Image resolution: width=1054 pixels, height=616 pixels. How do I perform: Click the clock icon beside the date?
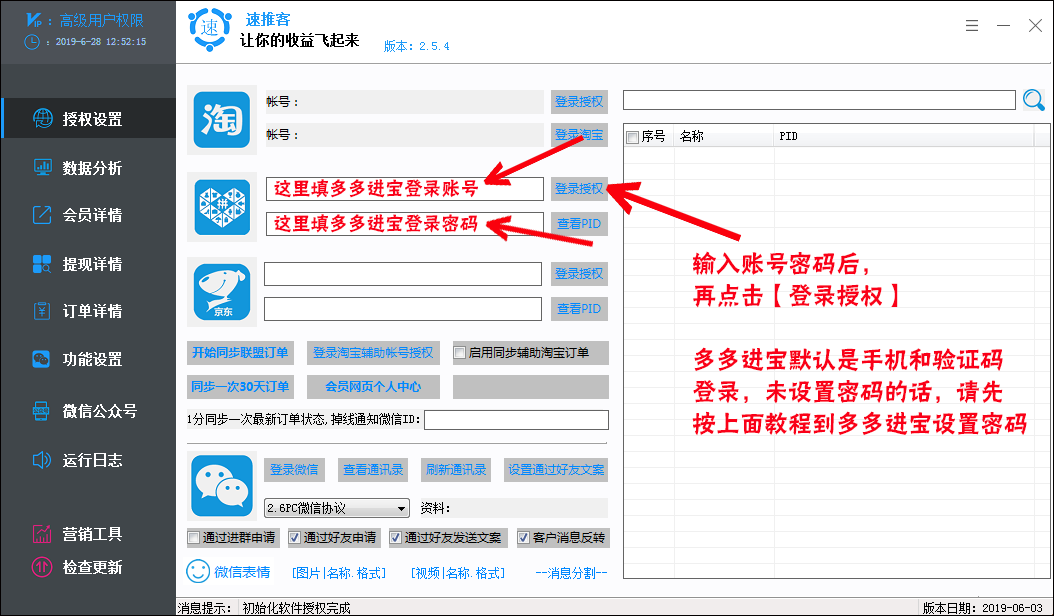coord(32,42)
